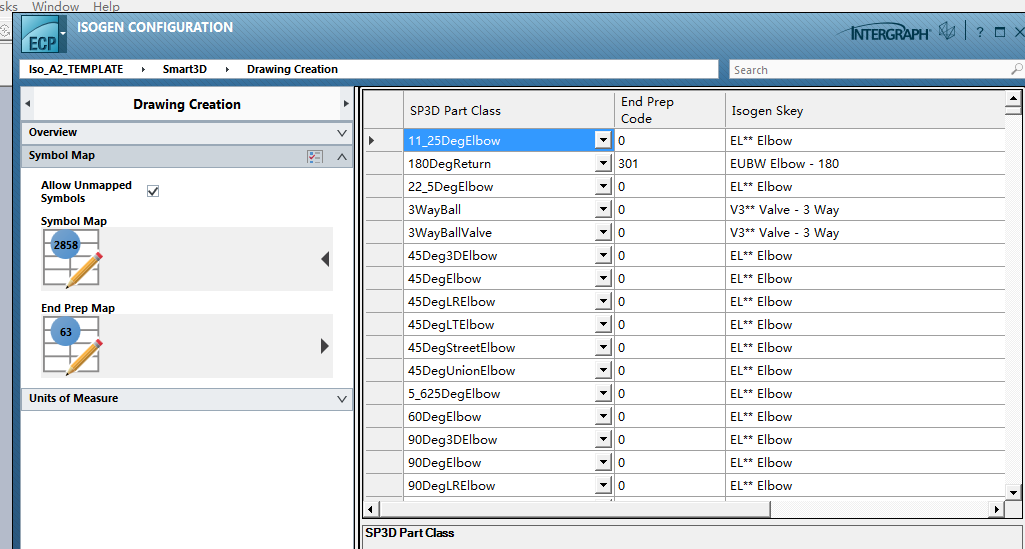Select End Prep Code cell of 45DegLTElbow
The height and width of the screenshot is (549, 1025).
tap(669, 325)
